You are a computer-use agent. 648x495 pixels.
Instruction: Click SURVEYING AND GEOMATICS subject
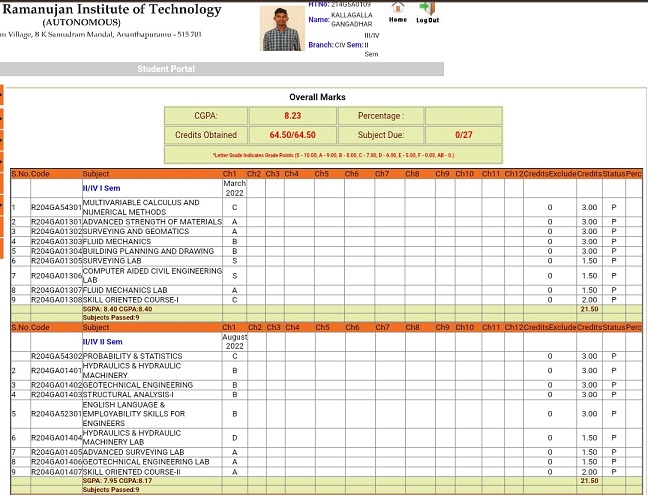point(136,231)
